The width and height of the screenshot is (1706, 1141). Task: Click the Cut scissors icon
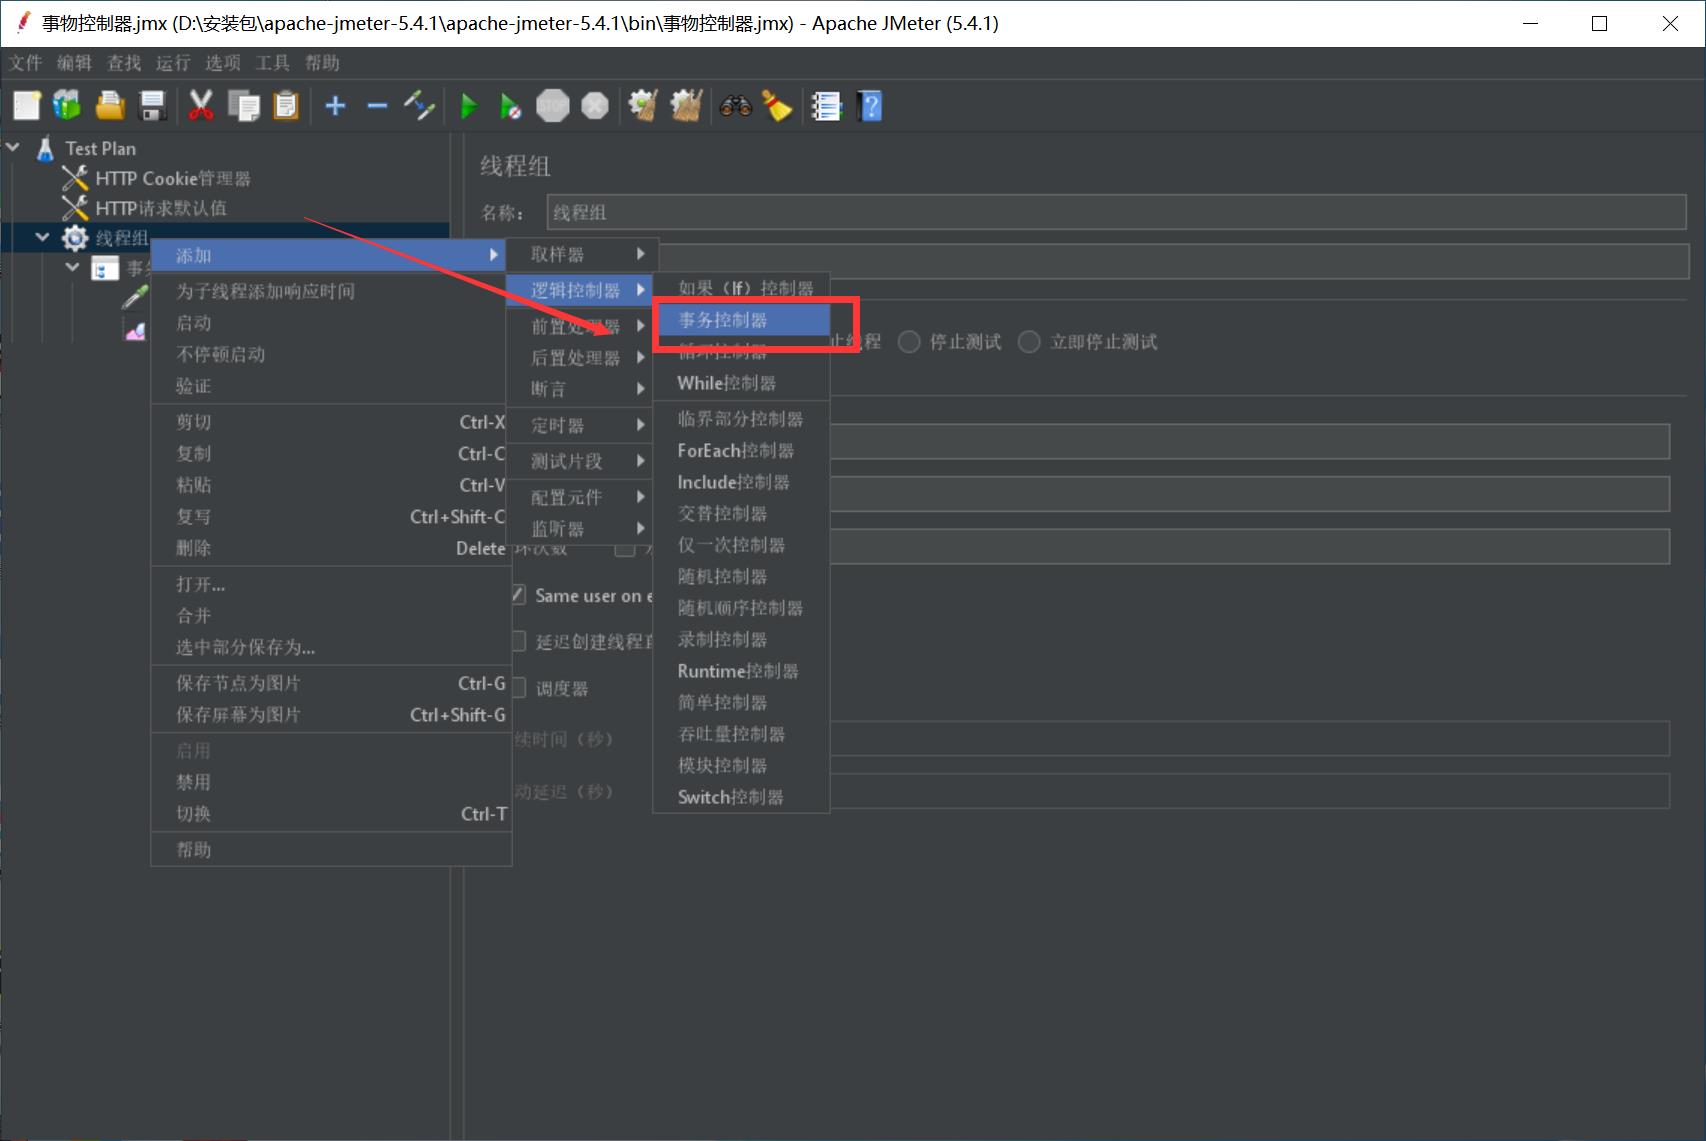pyautogui.click(x=201, y=105)
